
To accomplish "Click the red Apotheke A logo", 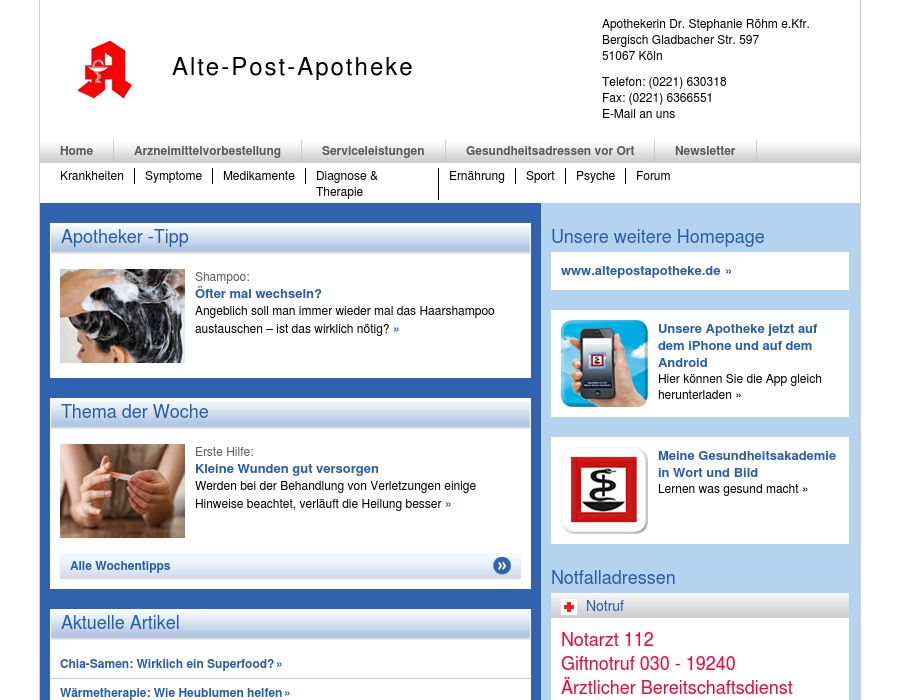I will tap(105, 70).
